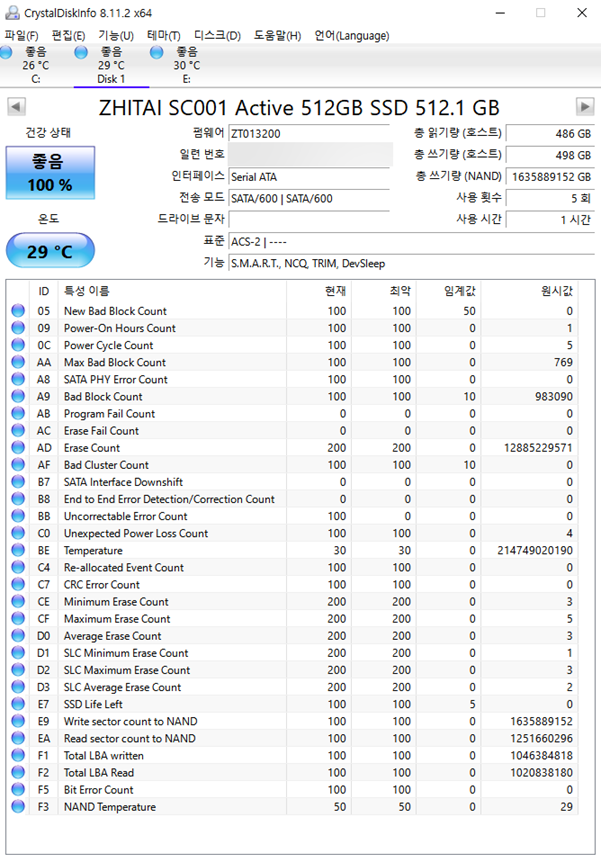Open the 기능(U) menu

coord(116,36)
